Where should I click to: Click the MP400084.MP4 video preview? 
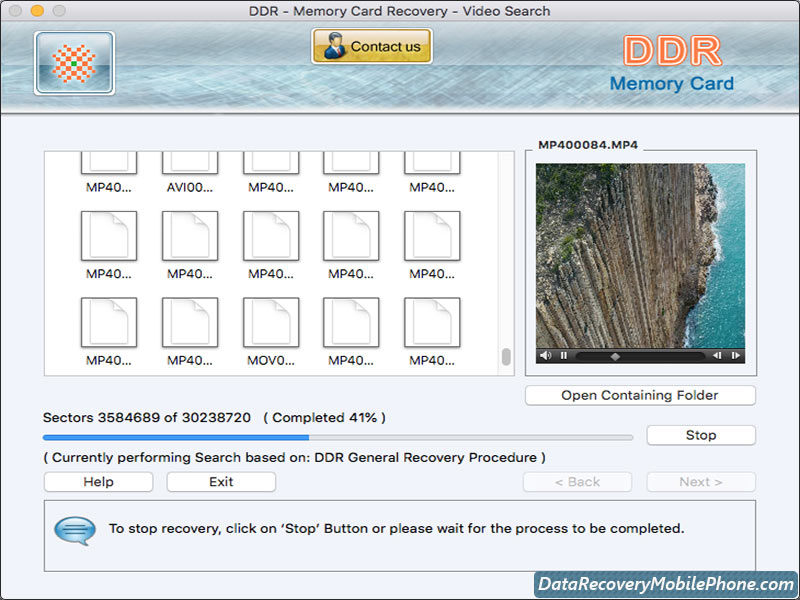pos(640,255)
